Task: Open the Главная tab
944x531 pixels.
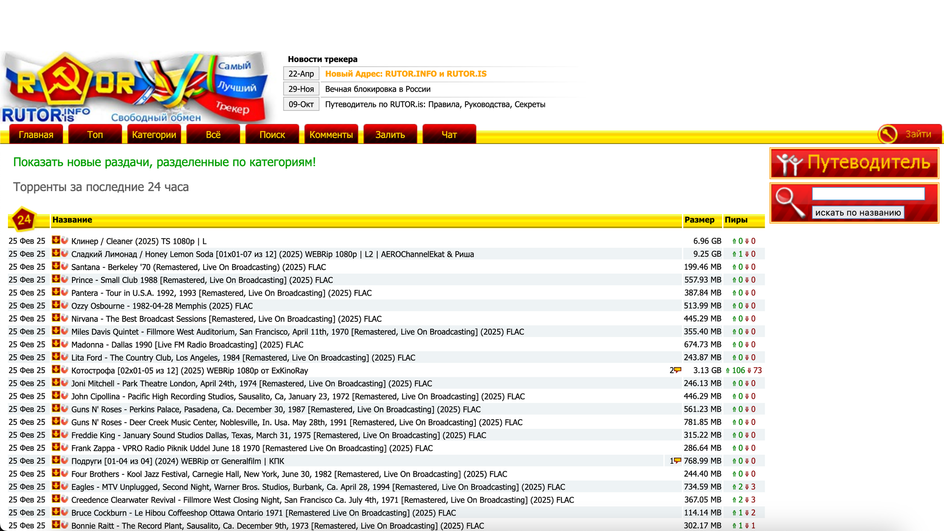Action: click(x=36, y=134)
